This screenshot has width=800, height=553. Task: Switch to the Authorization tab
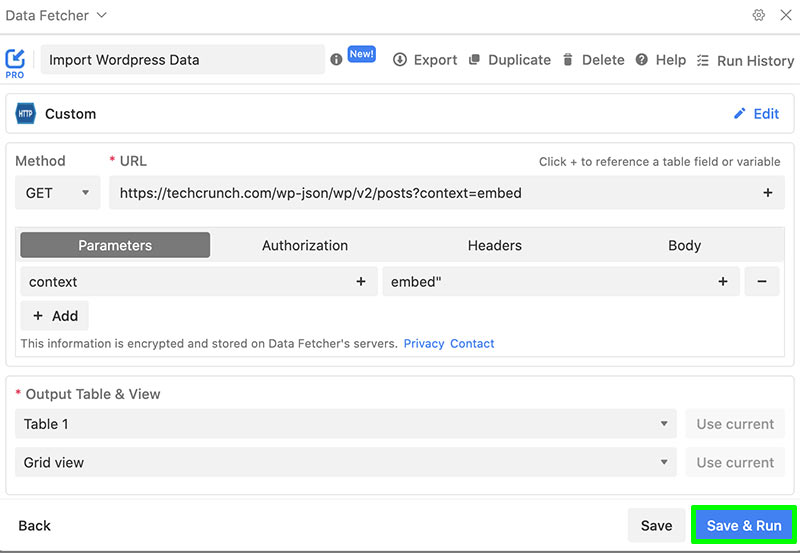305,245
